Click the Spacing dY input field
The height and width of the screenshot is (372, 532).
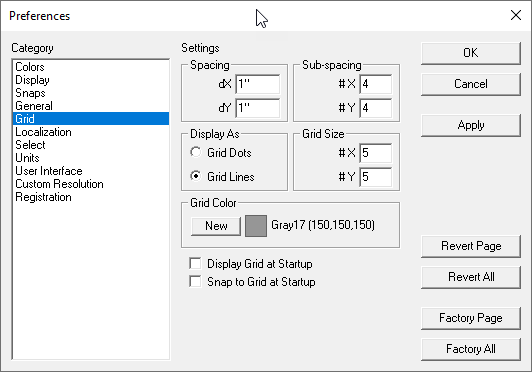[258, 108]
